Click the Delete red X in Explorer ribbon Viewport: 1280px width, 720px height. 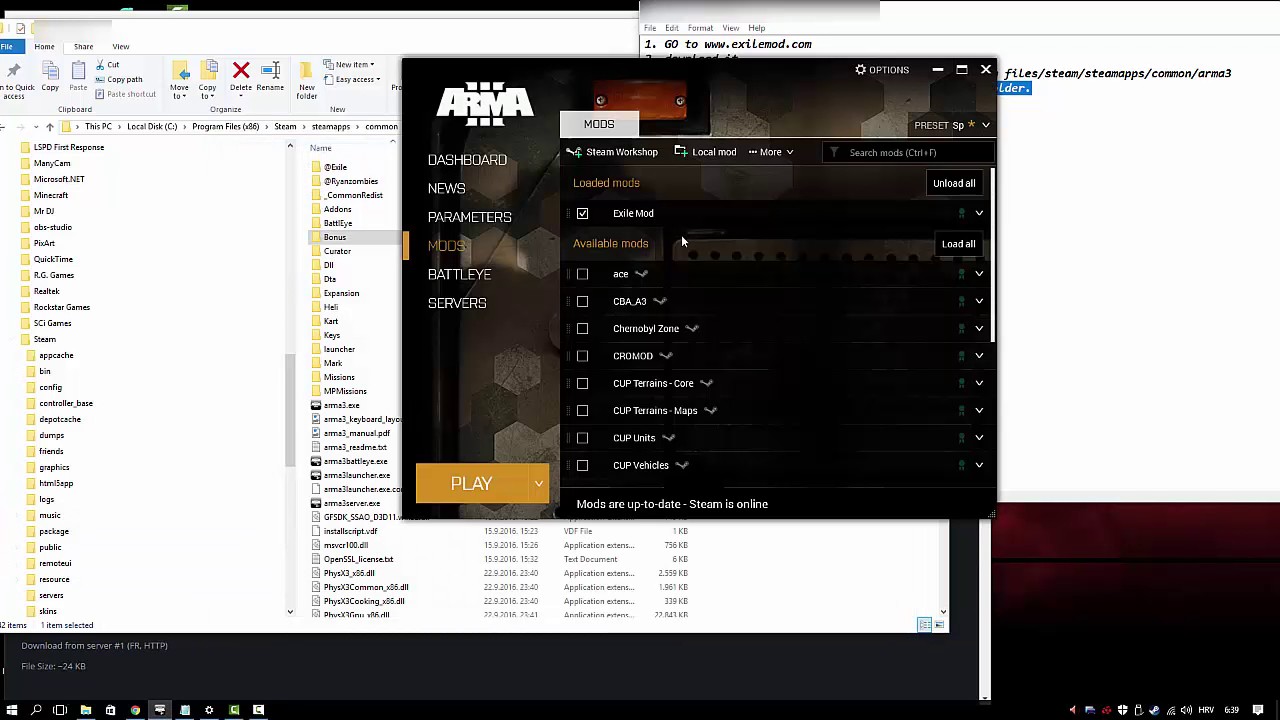pyautogui.click(x=241, y=70)
